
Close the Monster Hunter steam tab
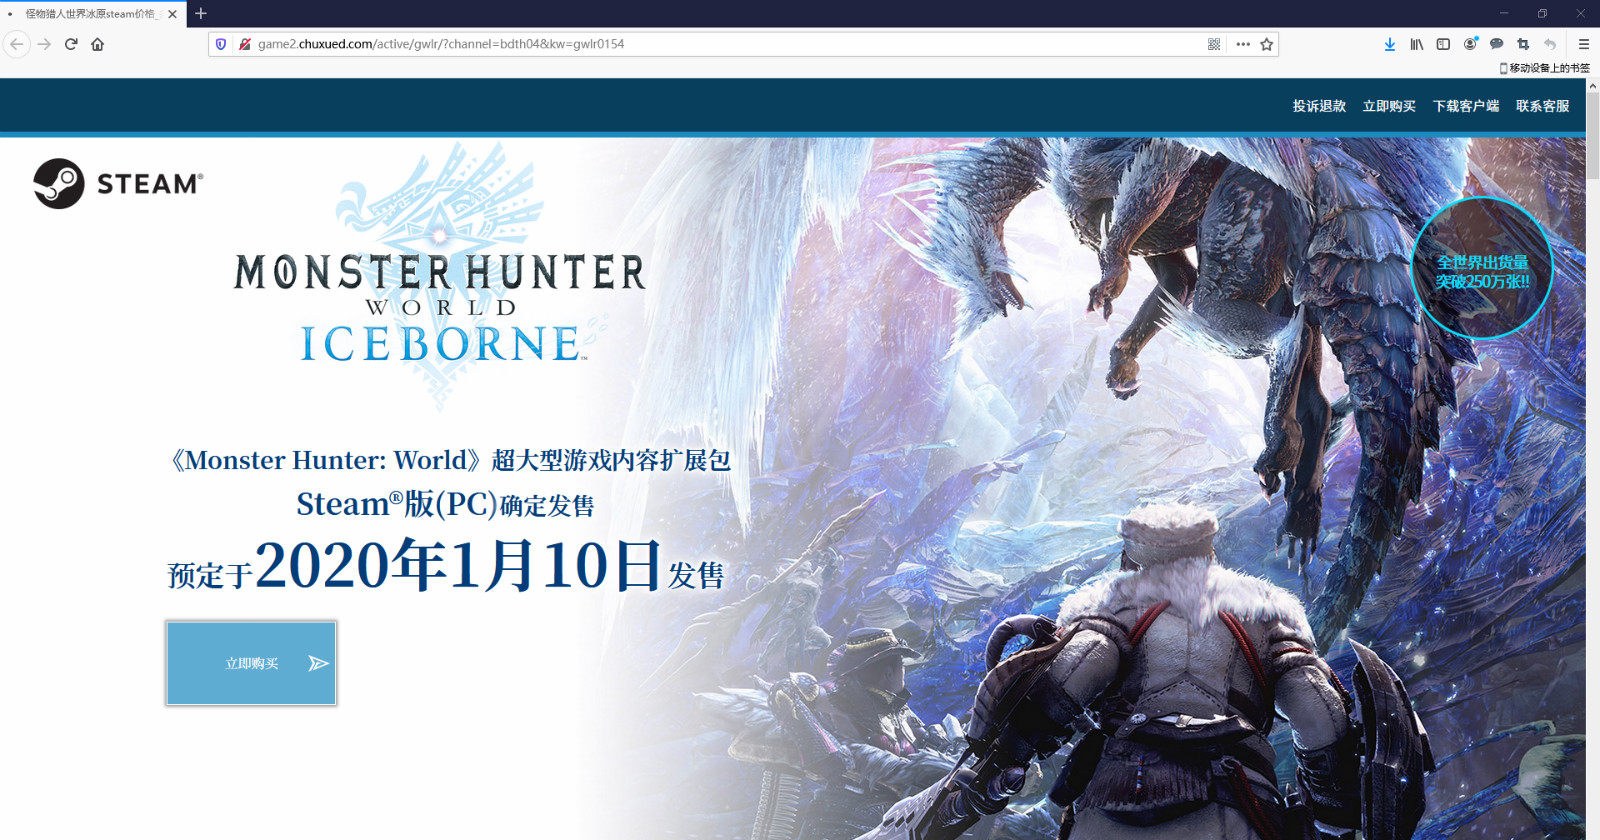pyautogui.click(x=173, y=14)
